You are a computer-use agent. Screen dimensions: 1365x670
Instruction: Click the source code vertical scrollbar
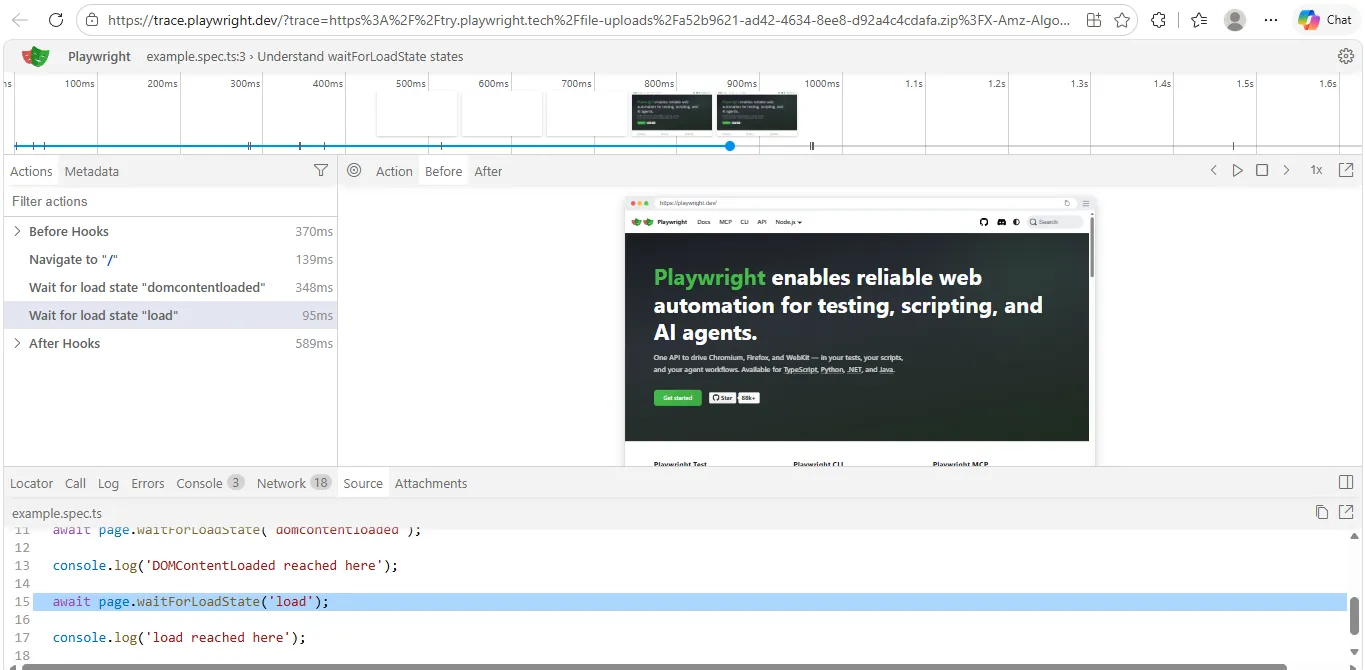pos(1355,617)
